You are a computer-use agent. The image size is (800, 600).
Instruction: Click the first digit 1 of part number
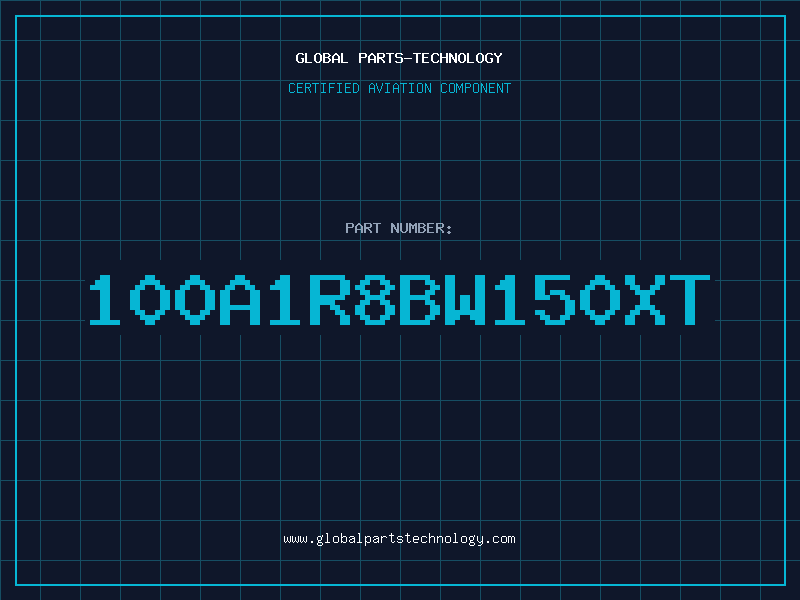click(x=105, y=299)
